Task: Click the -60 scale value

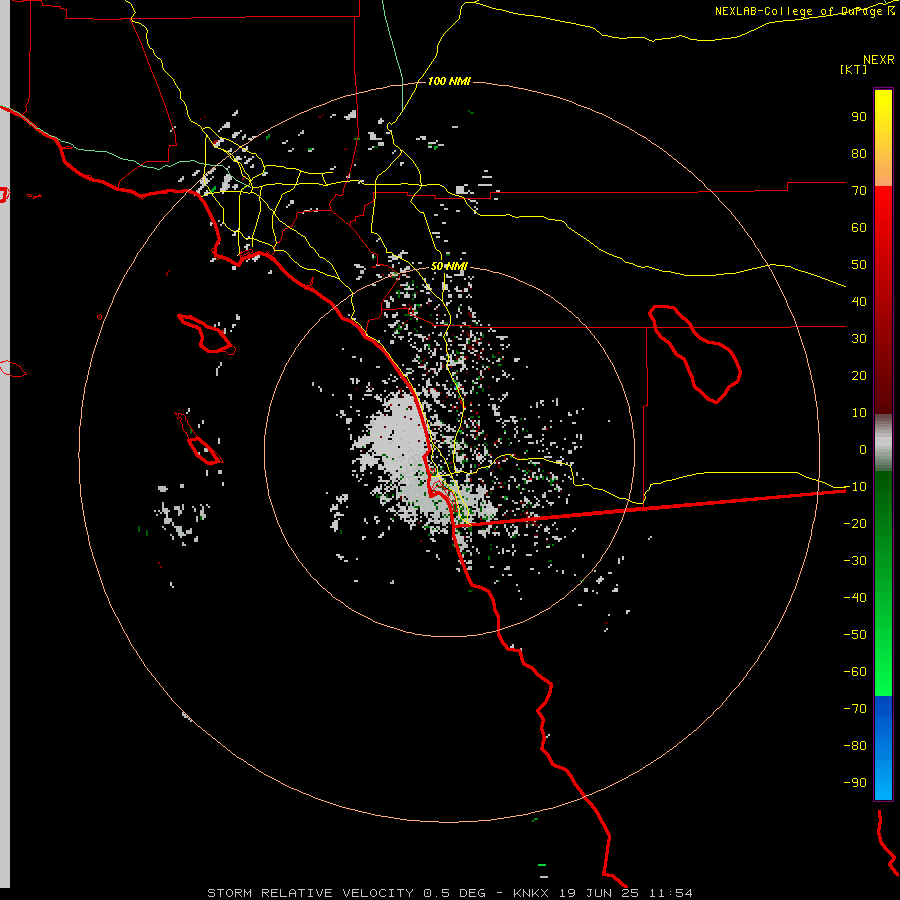Action: coord(855,672)
